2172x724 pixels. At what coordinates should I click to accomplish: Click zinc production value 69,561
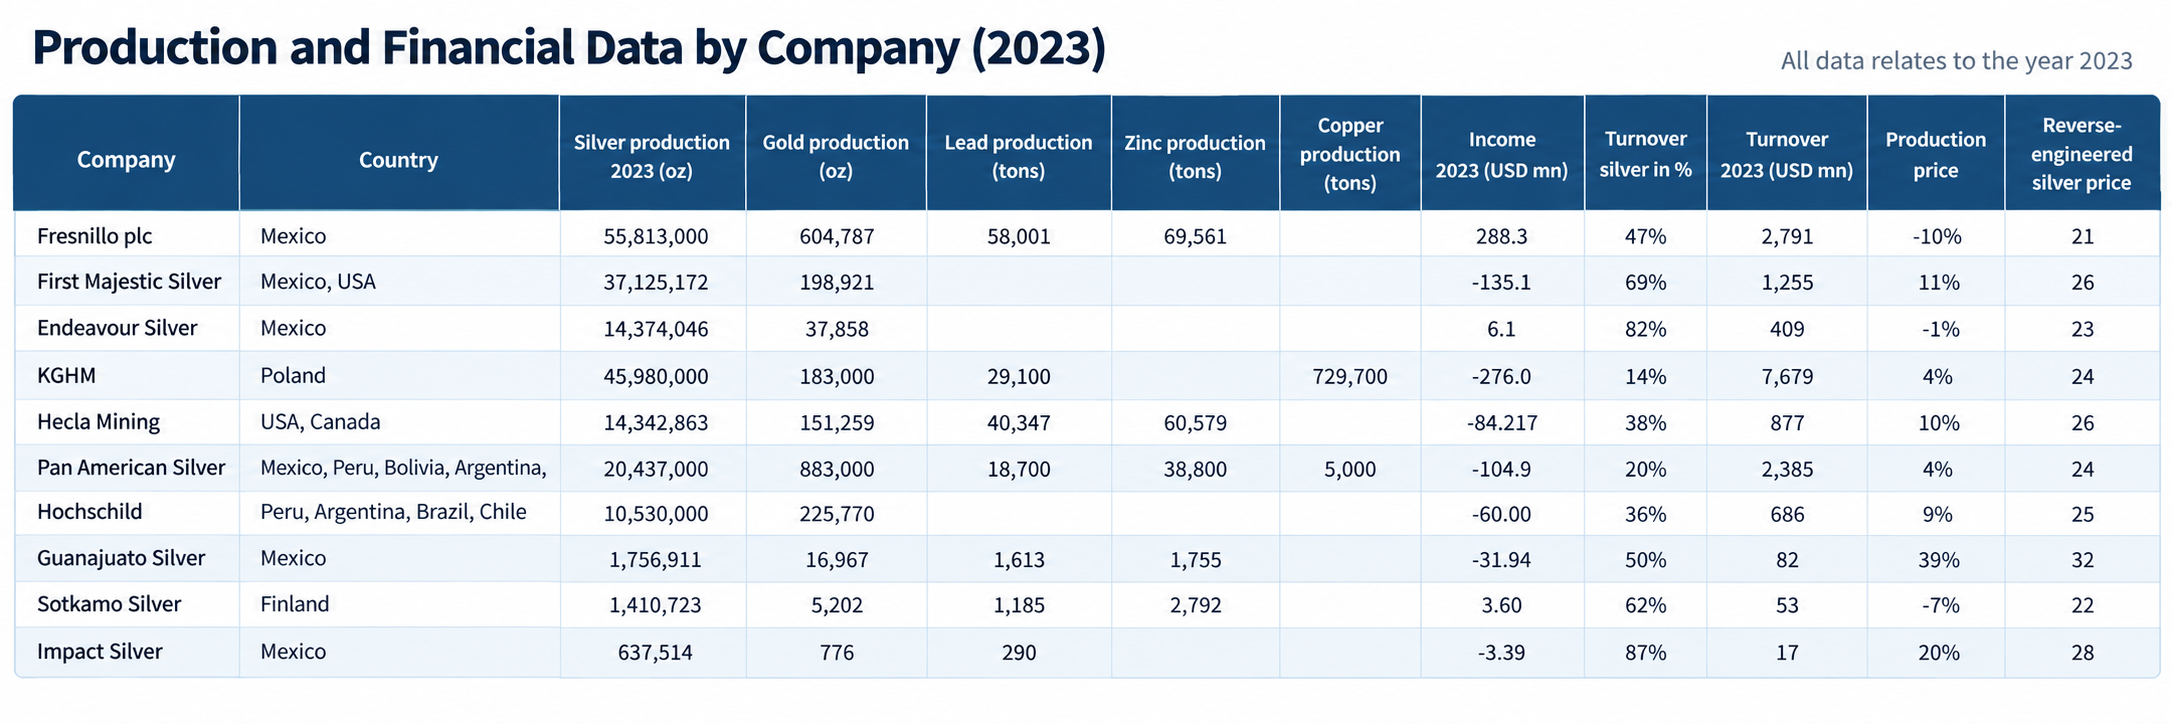click(x=1195, y=237)
